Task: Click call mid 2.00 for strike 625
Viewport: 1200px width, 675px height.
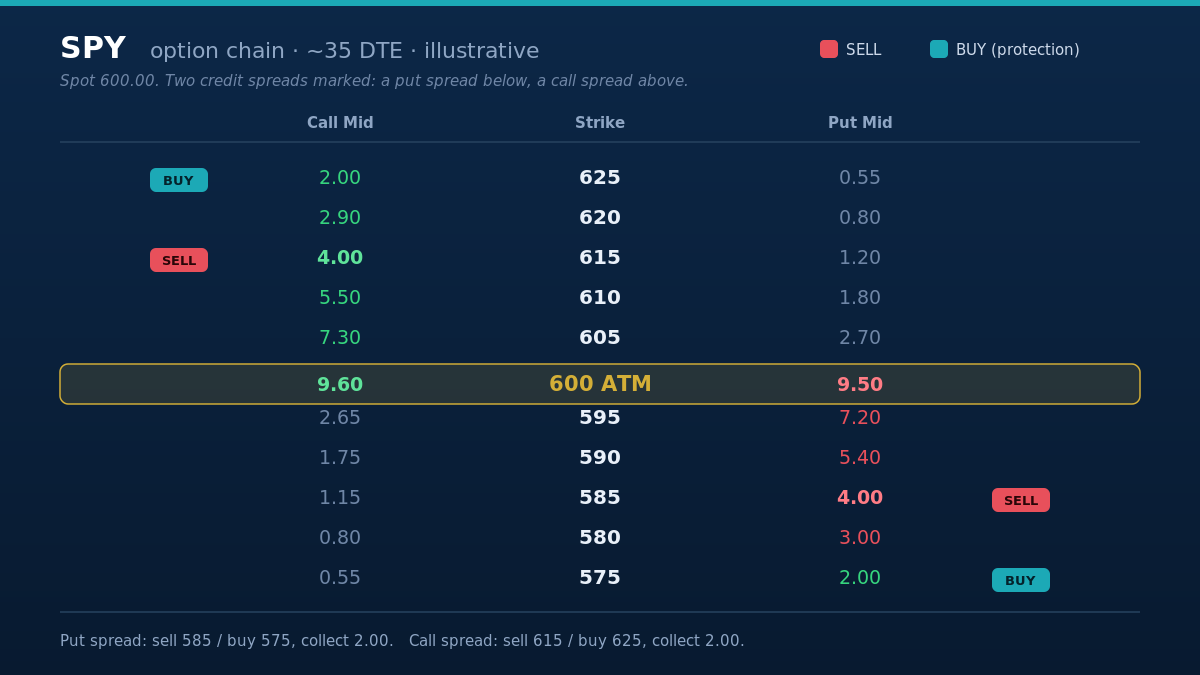Action: coord(340,178)
